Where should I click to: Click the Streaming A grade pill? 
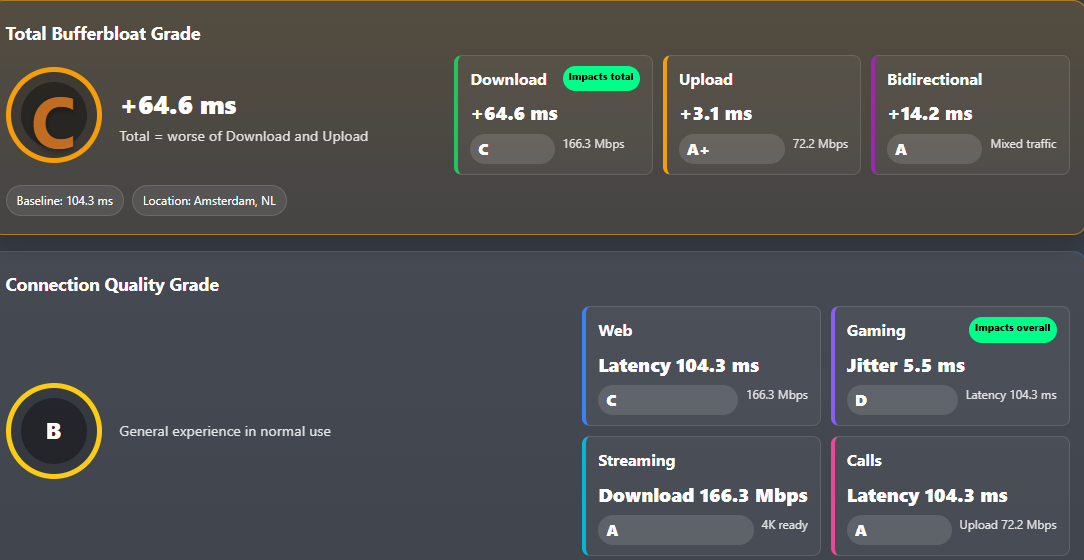point(676,530)
